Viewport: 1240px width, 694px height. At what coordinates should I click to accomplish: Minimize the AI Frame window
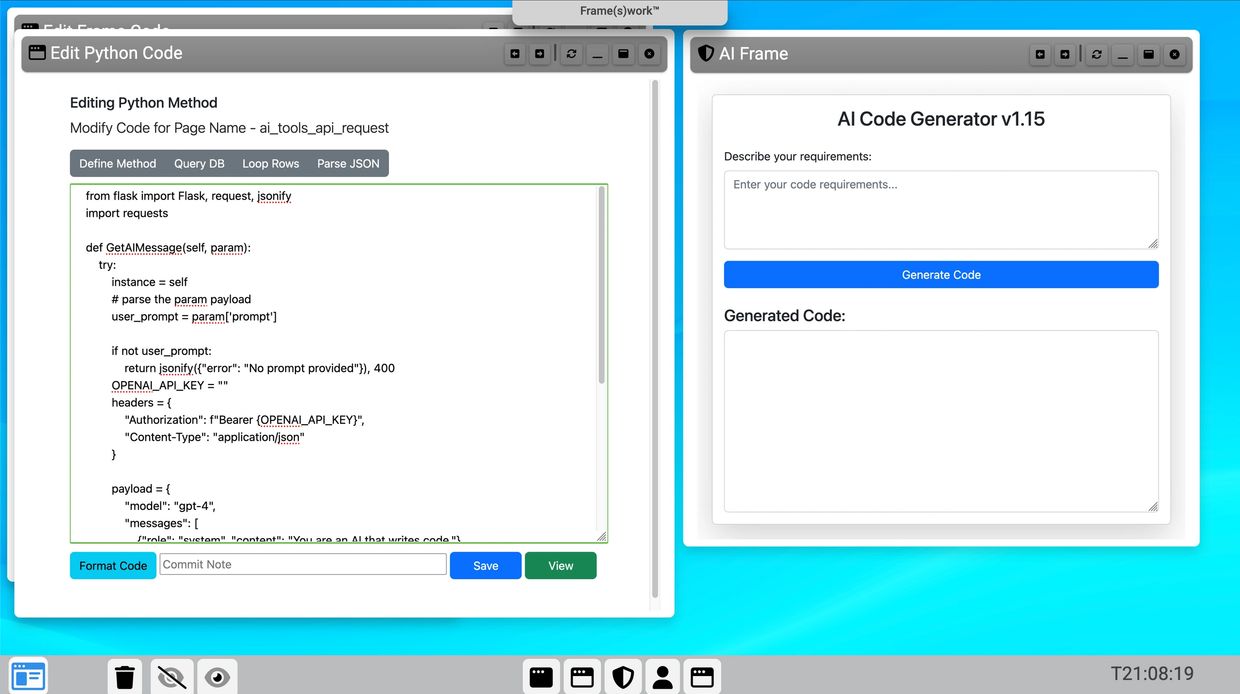pyautogui.click(x=1123, y=54)
